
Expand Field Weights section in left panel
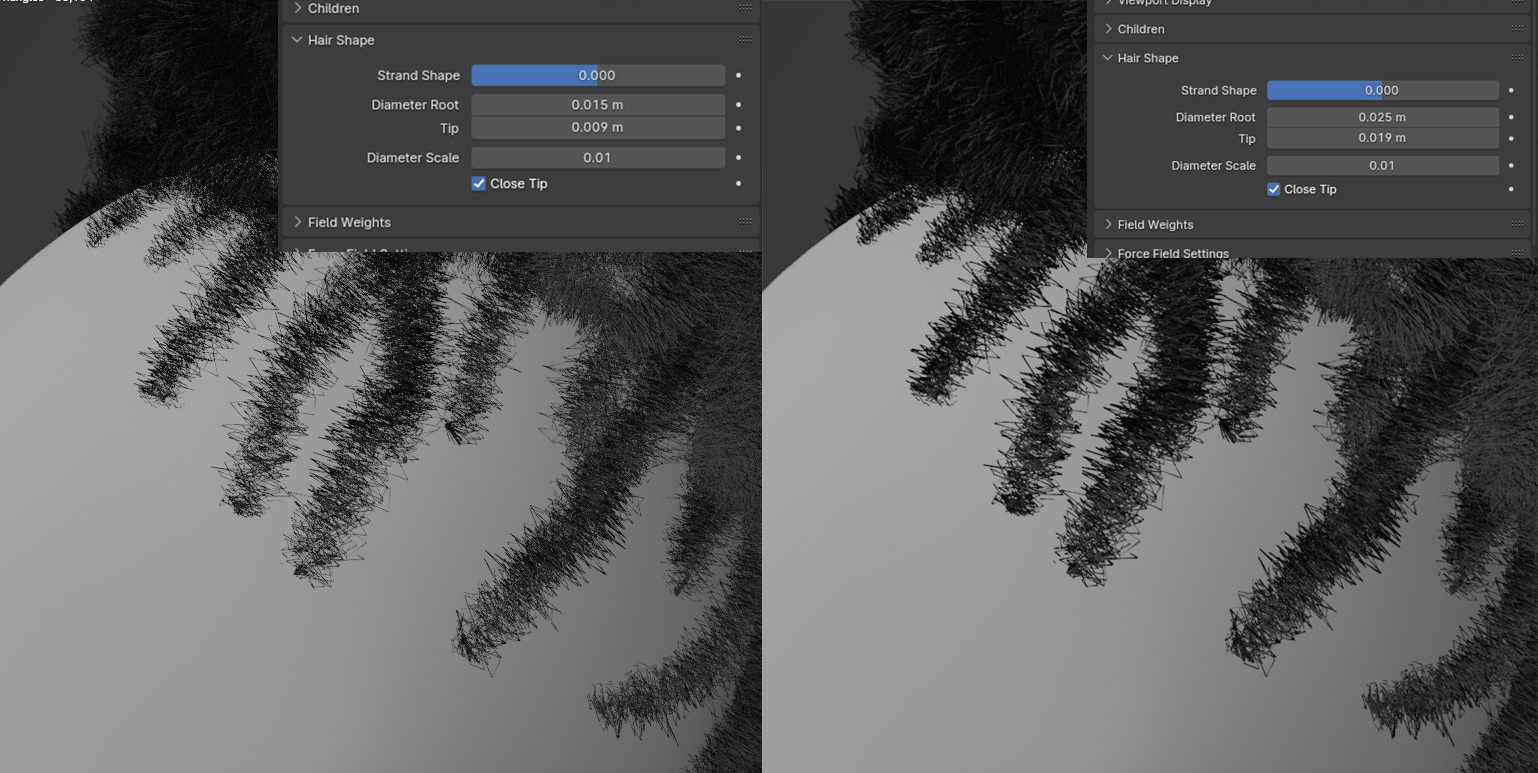[298, 222]
